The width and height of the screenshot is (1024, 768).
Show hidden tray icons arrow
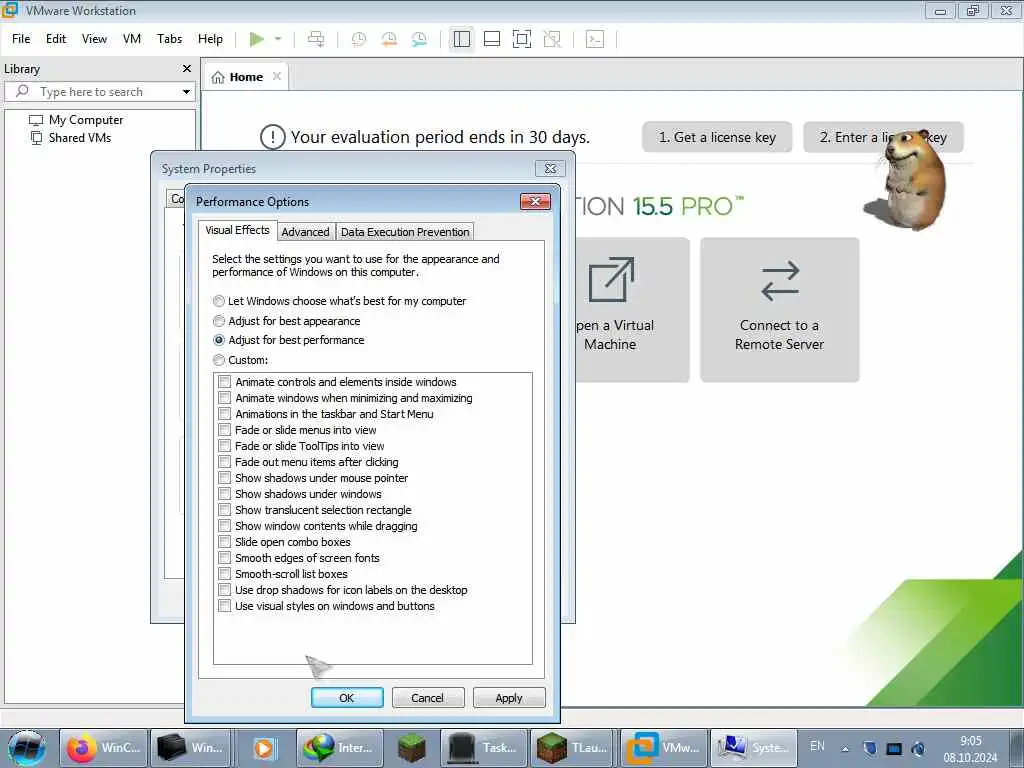tap(845, 749)
